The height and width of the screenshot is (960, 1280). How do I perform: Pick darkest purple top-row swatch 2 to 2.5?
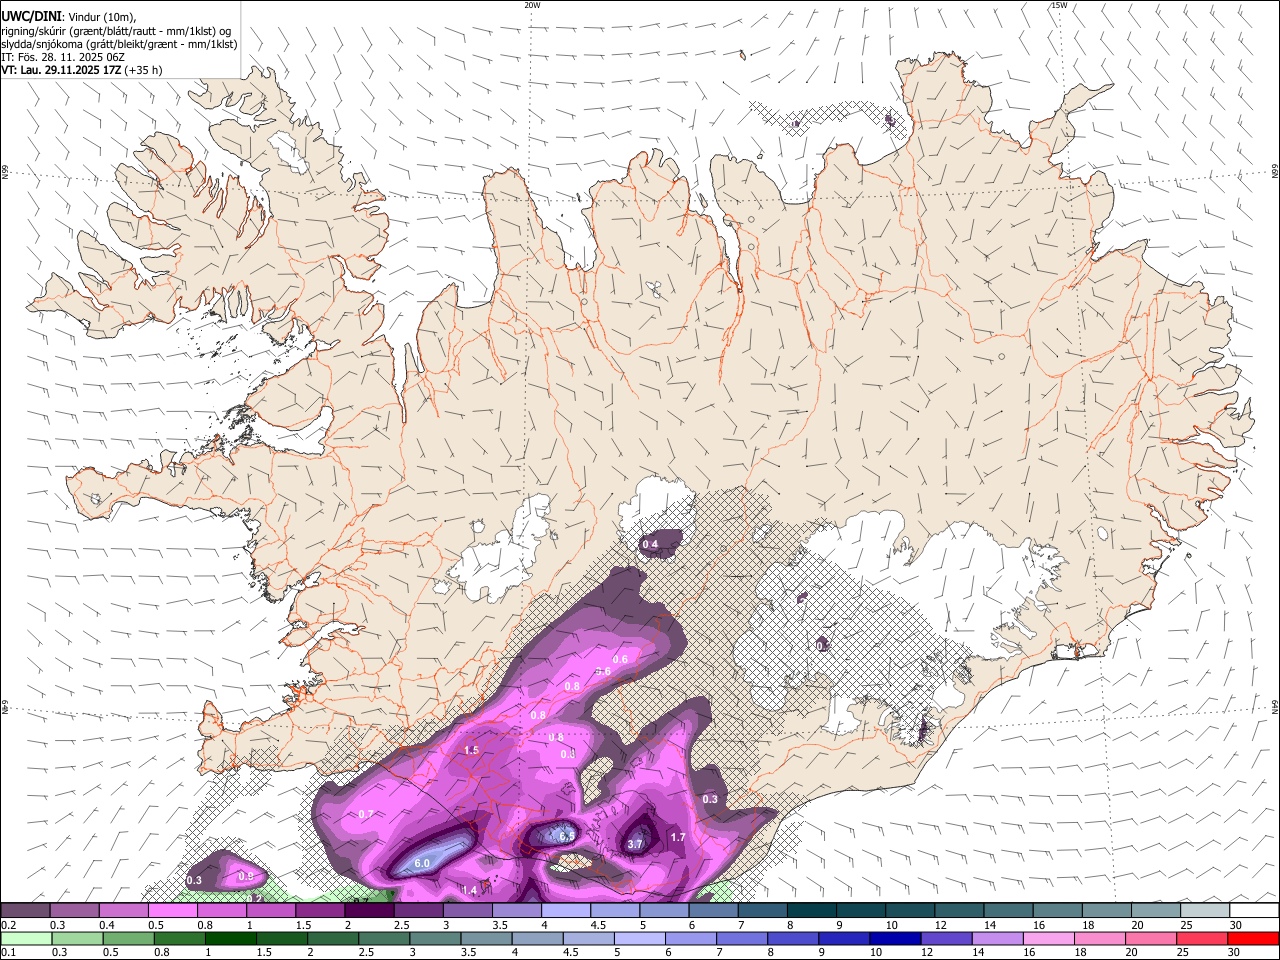pyautogui.click(x=369, y=911)
